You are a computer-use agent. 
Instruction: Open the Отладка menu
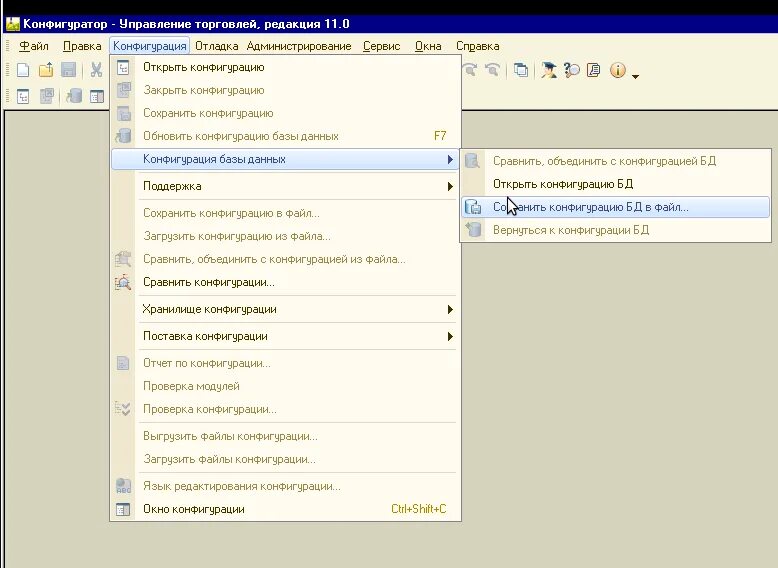[x=216, y=46]
